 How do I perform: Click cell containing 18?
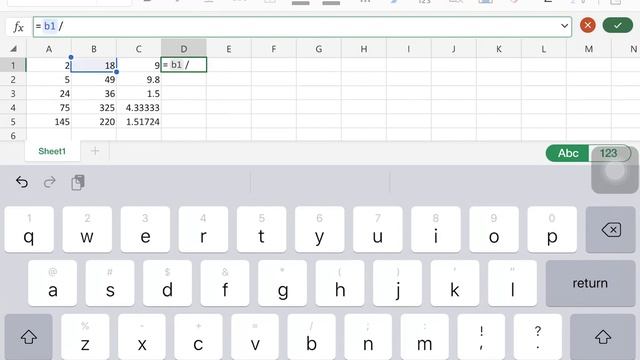[94, 65]
